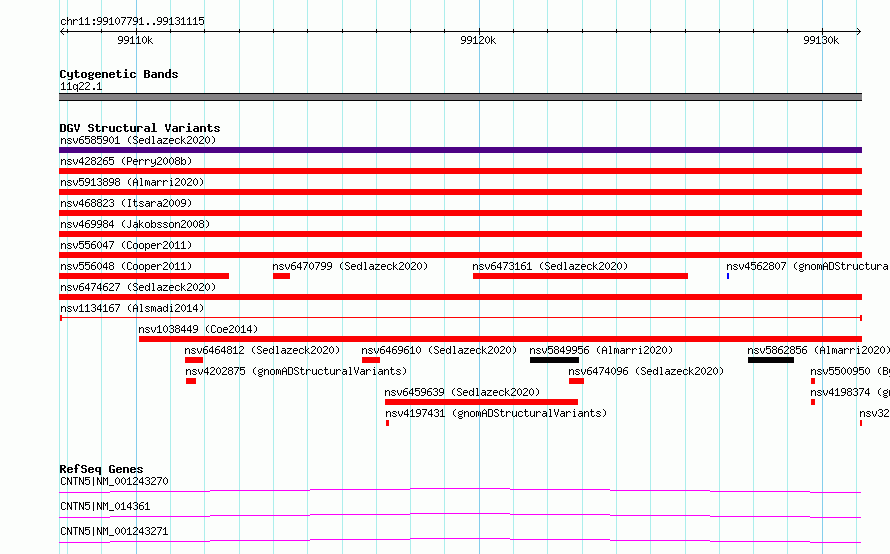This screenshot has height=554, width=890.
Task: Select the nsv5500950 variant label
Action: [850, 371]
